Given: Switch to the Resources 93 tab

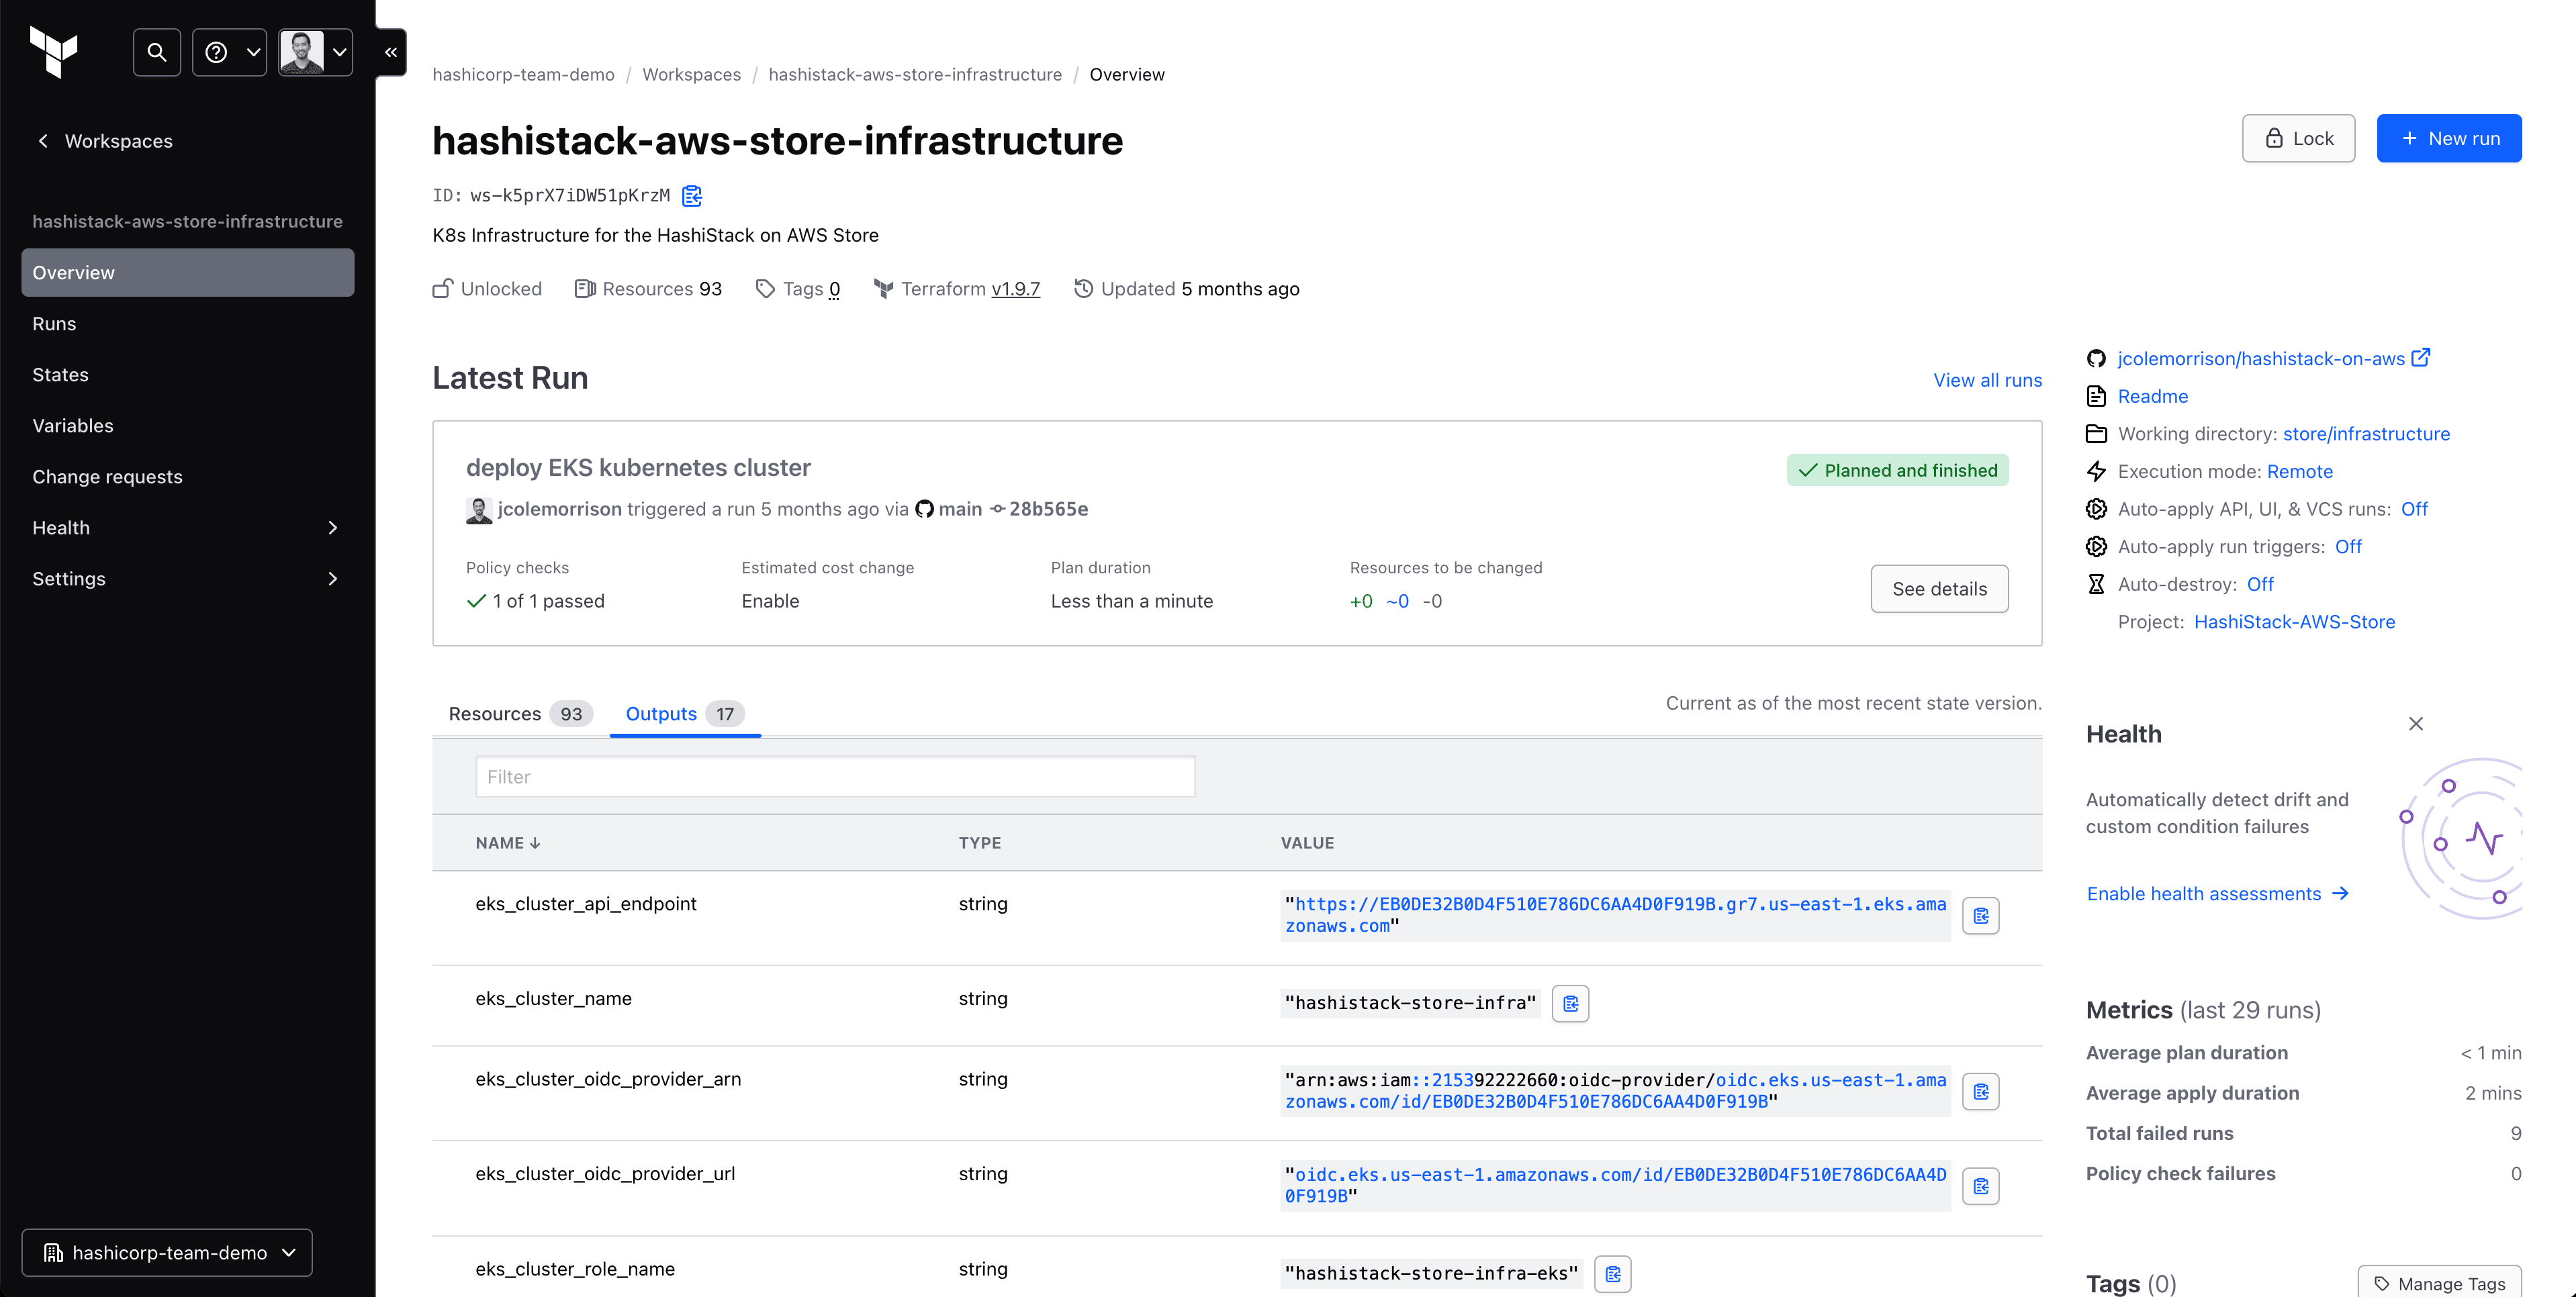Looking at the screenshot, I should [x=519, y=714].
